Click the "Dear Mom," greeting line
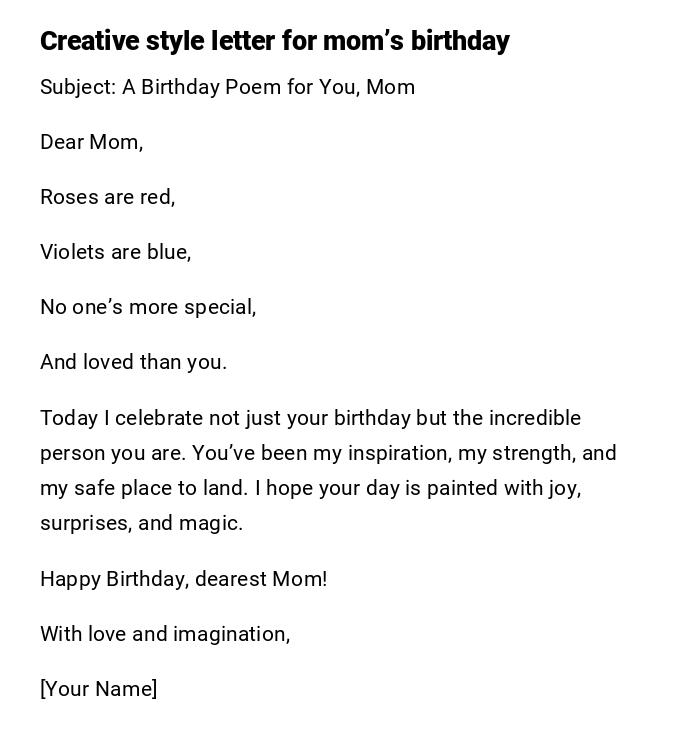Viewport: 700px width, 751px height. coord(92,142)
